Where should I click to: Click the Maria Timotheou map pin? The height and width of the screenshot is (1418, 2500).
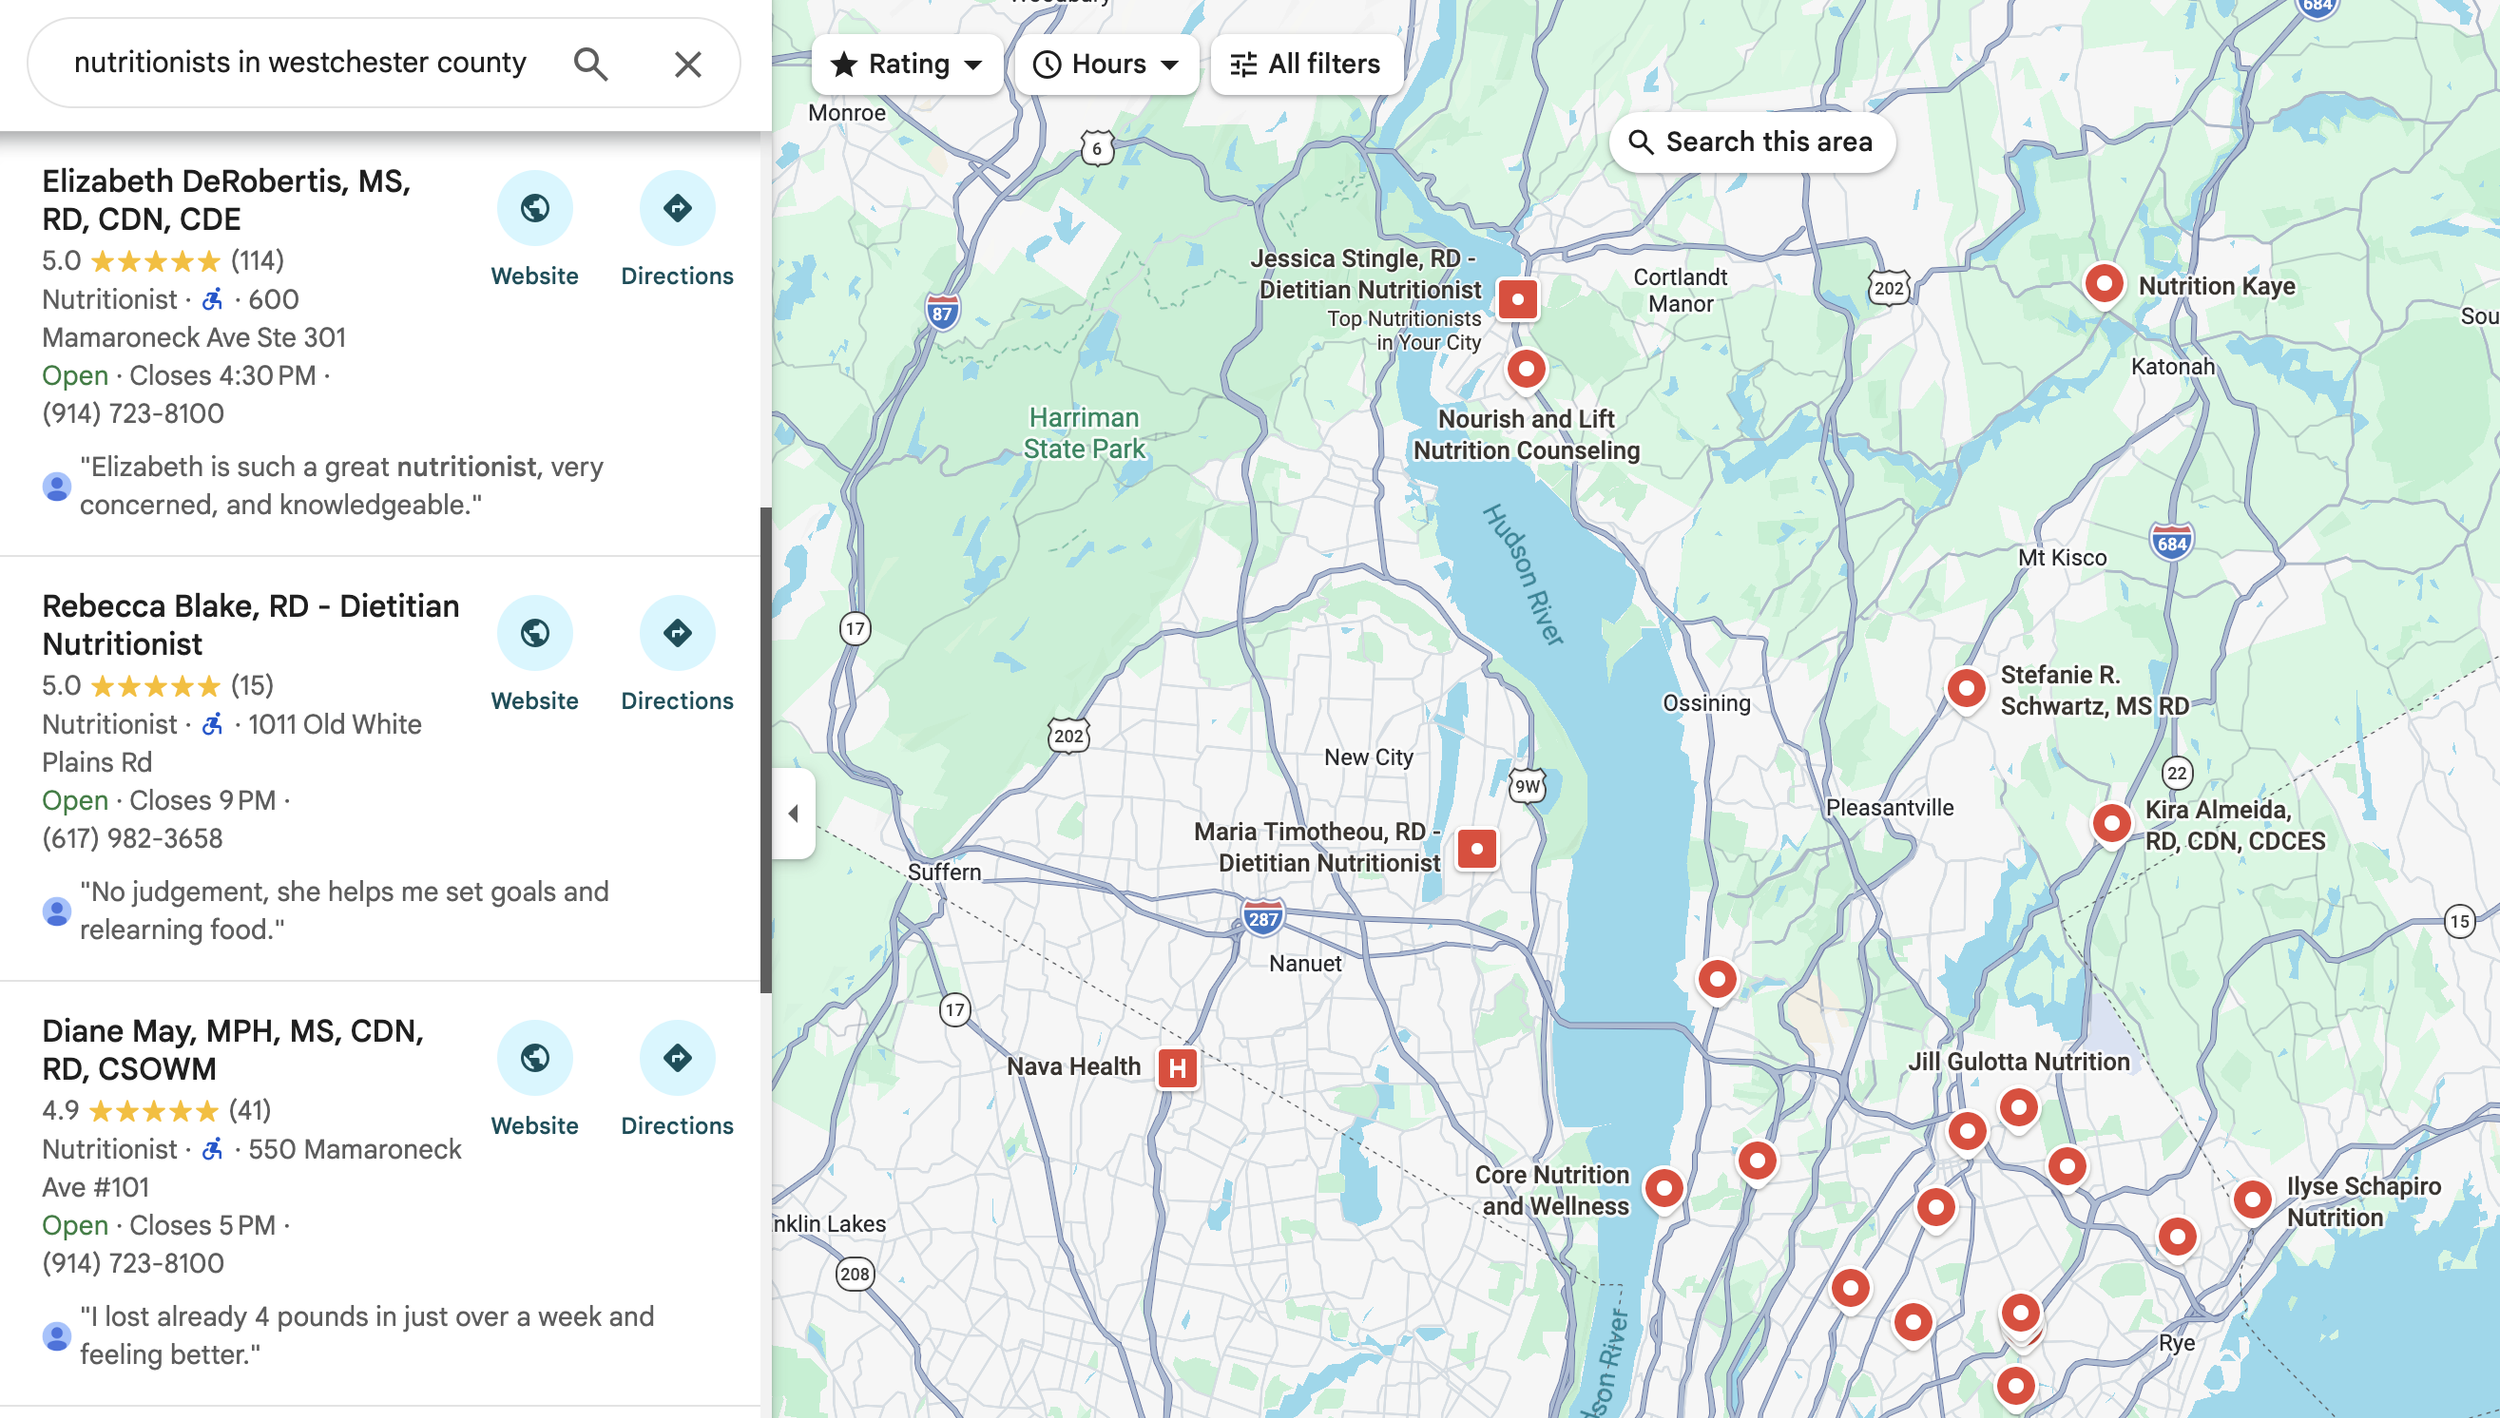click(x=1476, y=850)
